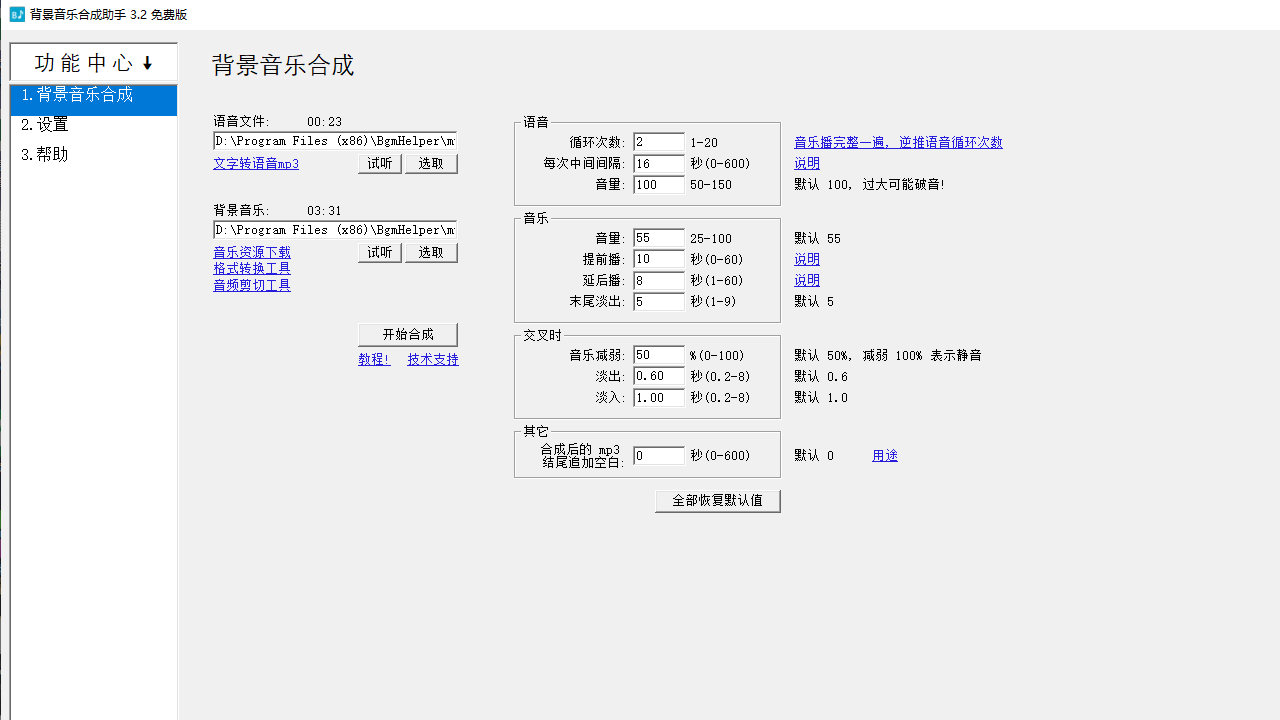1280x720 pixels.
Task: Click the 音乐 音量 input showing 55
Action: (659, 238)
